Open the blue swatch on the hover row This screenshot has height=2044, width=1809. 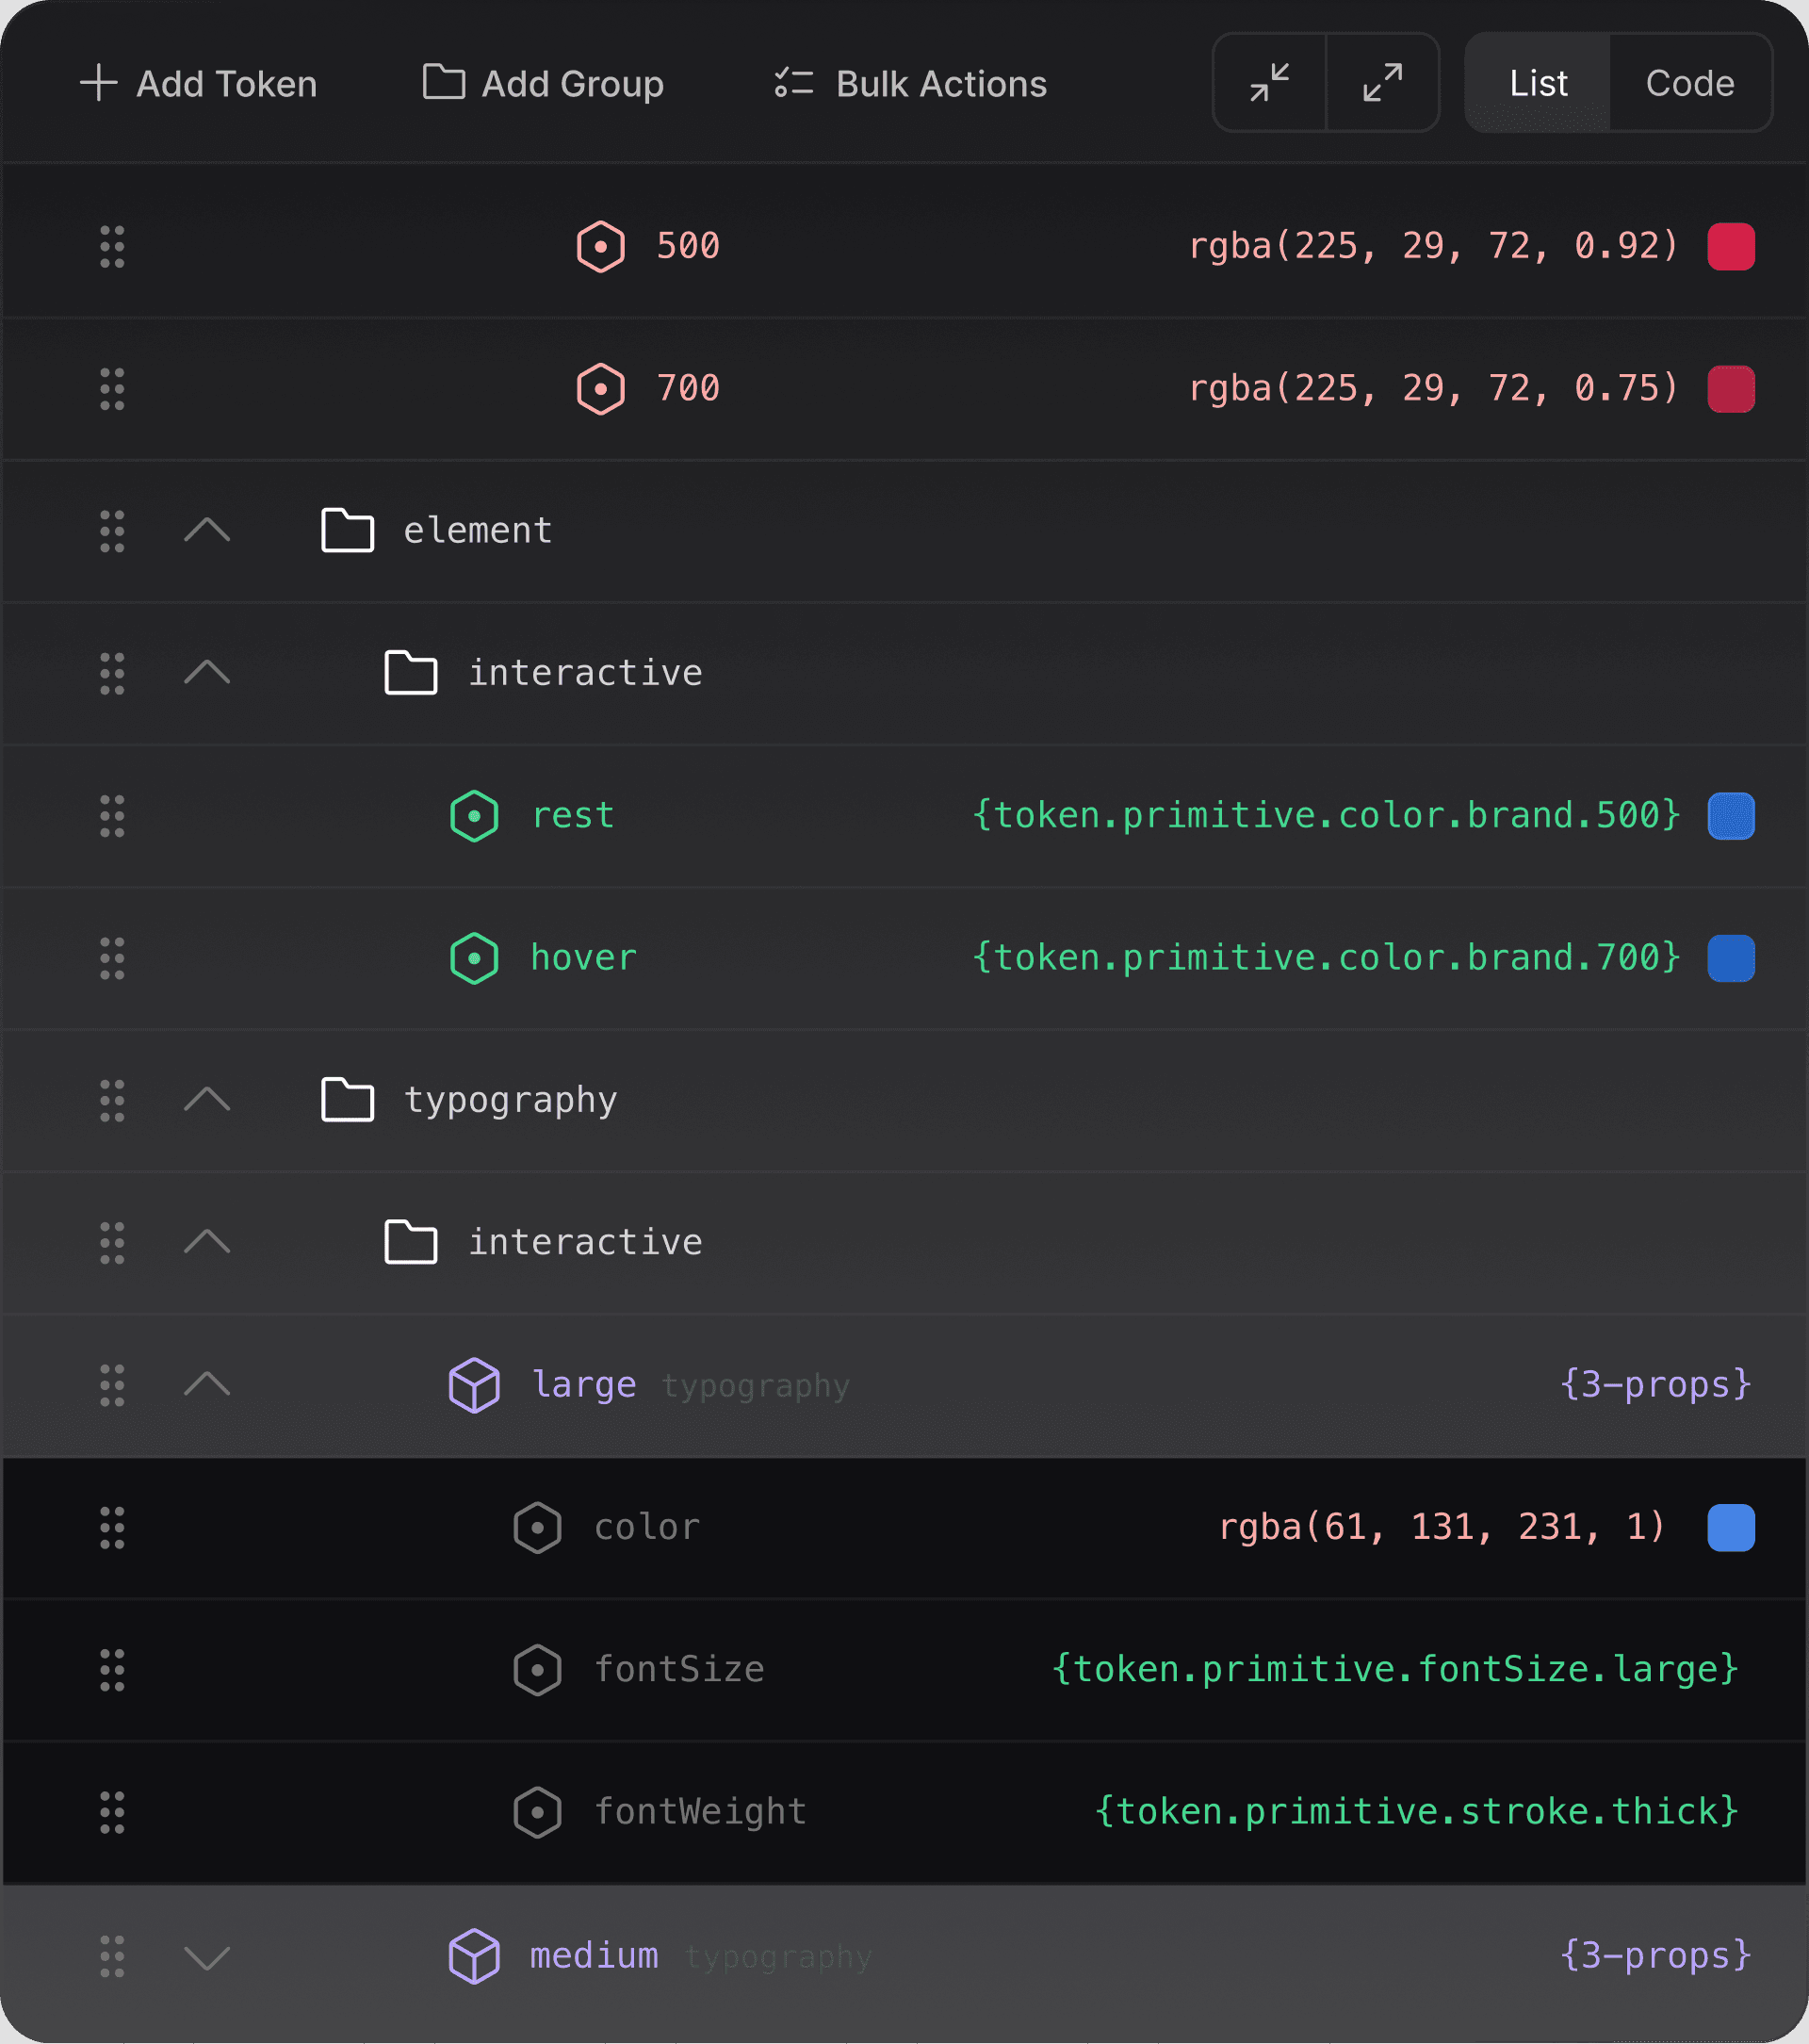tap(1731, 958)
